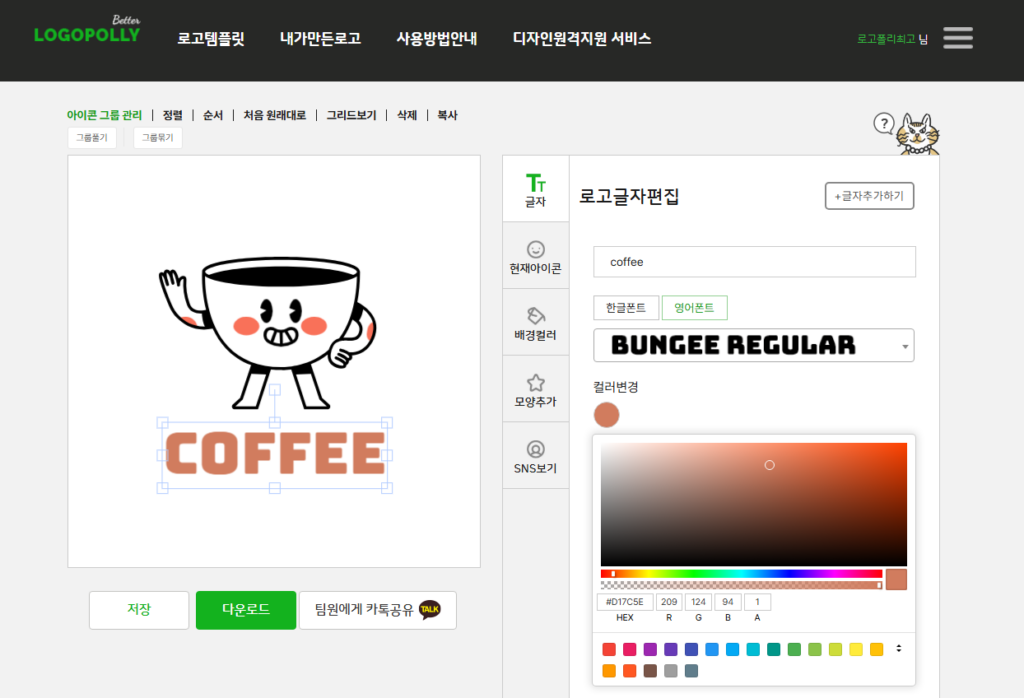The height and width of the screenshot is (698, 1024).
Task: Click 팀원에게 카톡공유 share button
Action: (x=377, y=610)
